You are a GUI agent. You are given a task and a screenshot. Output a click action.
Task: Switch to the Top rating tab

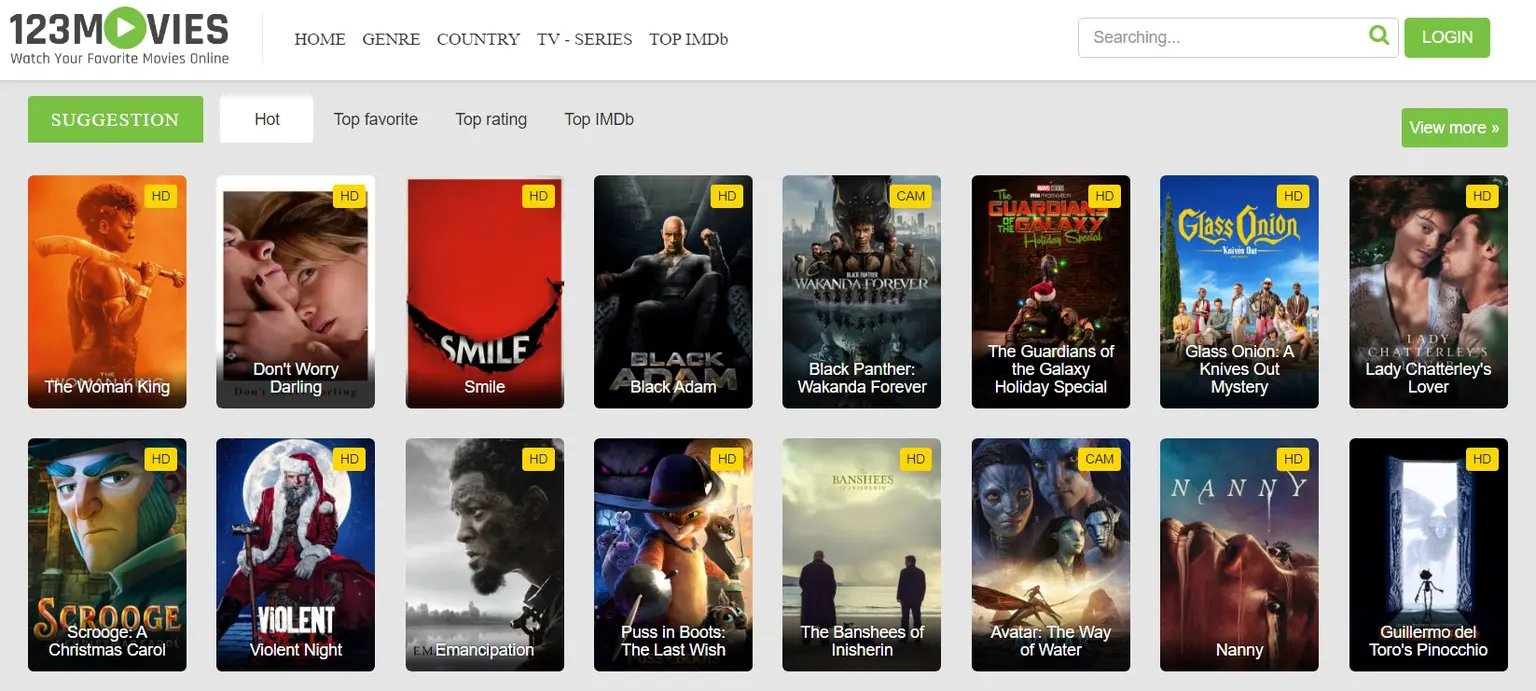coord(491,119)
